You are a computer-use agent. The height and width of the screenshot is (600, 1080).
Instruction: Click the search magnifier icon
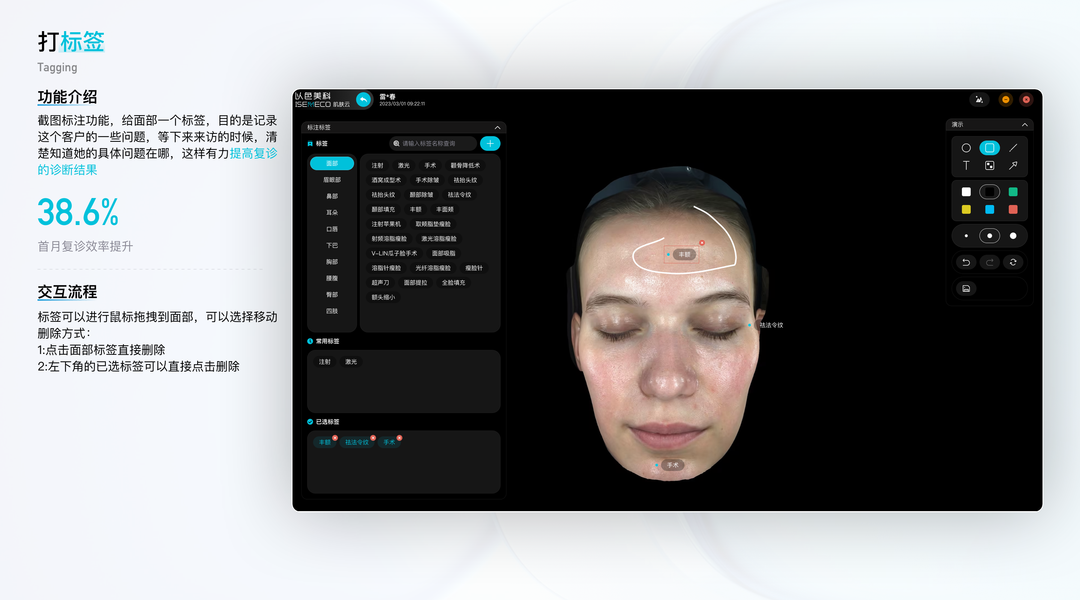click(396, 143)
